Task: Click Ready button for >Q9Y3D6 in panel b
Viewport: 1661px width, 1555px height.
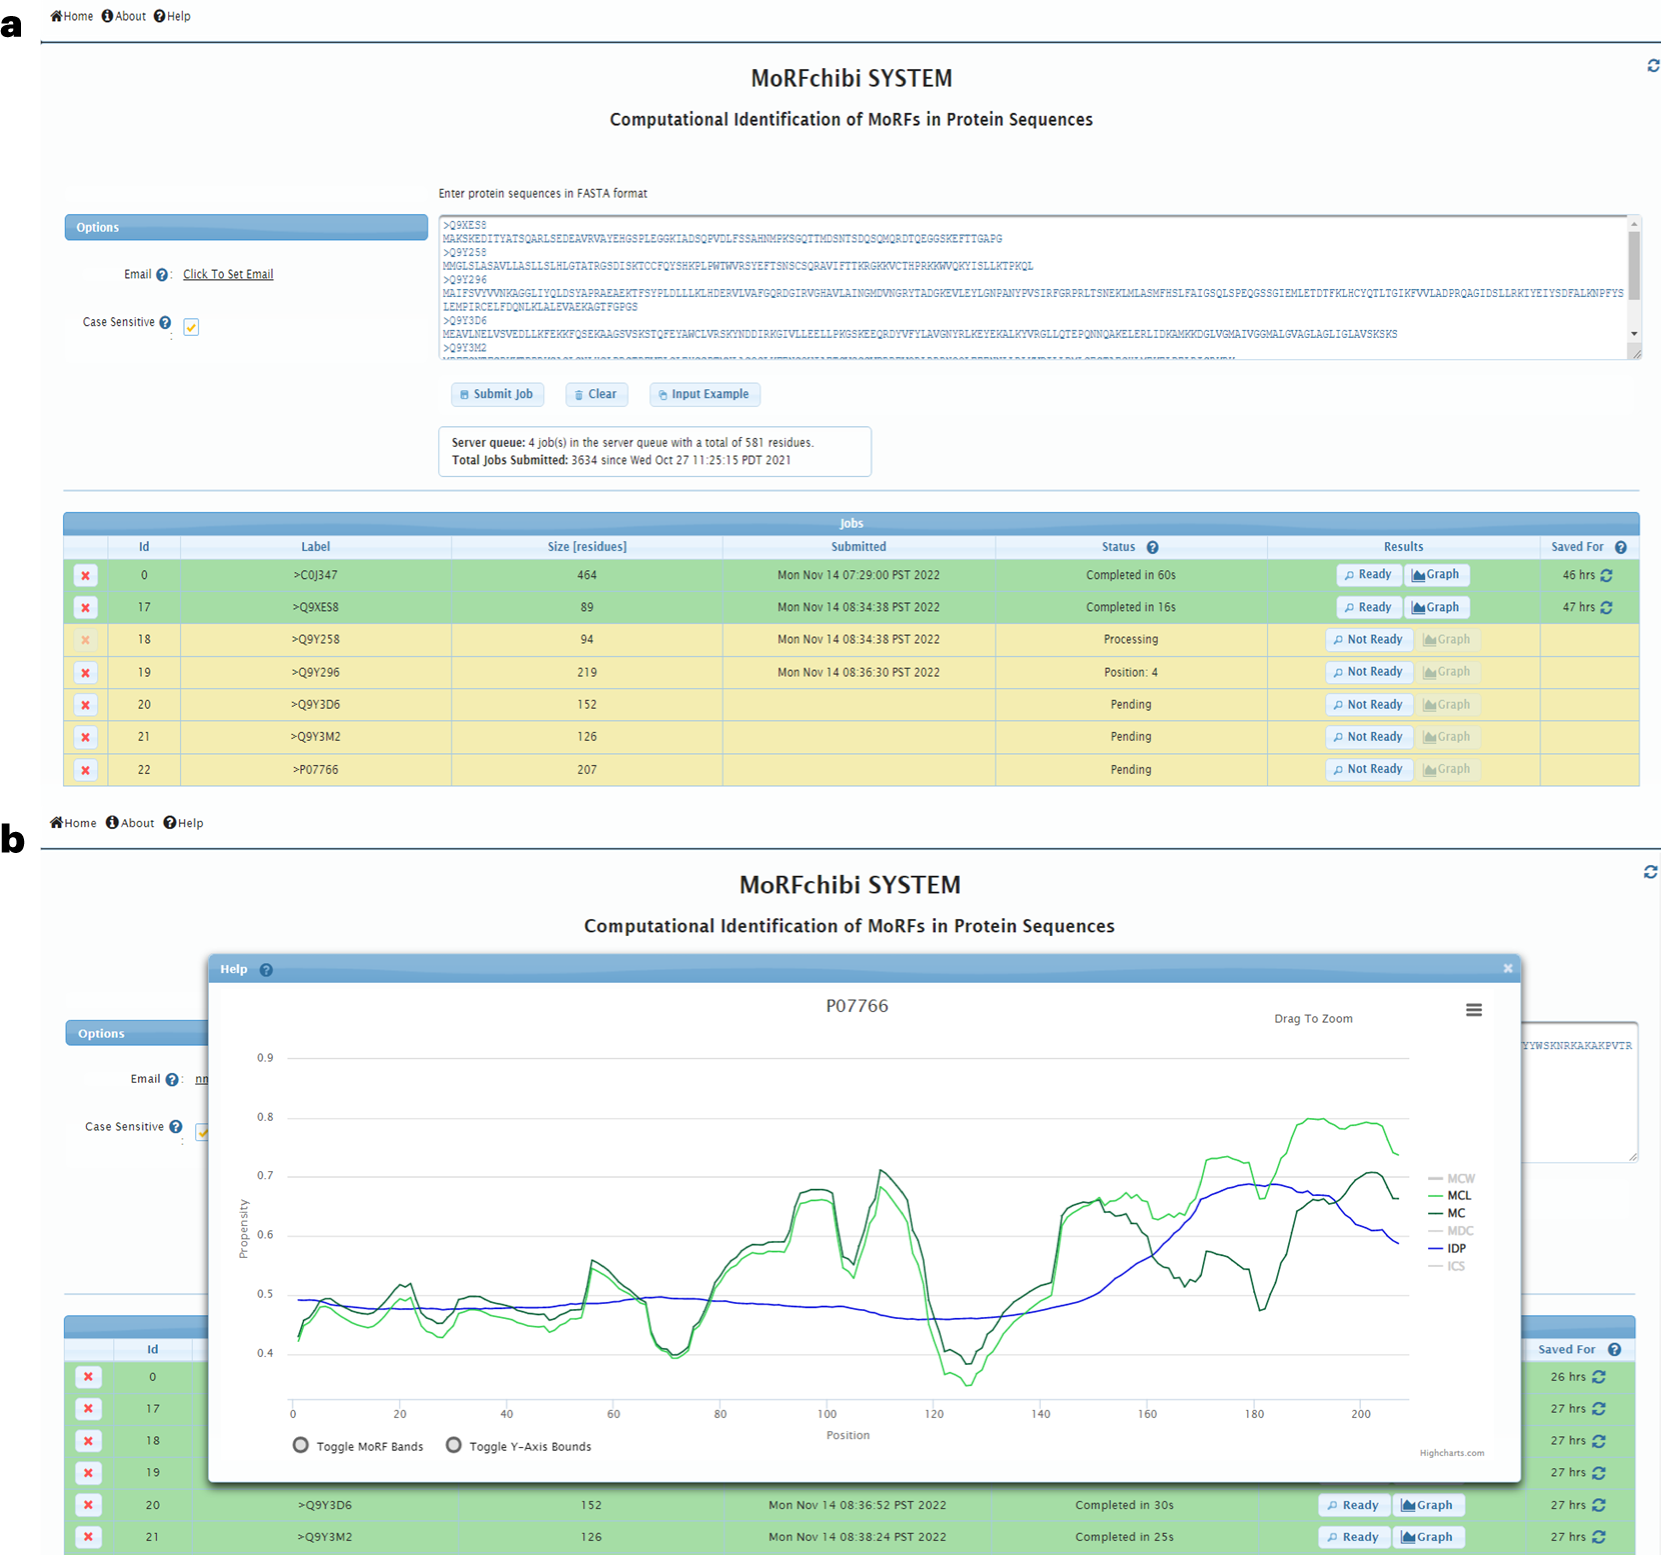Action: 1354,1505
